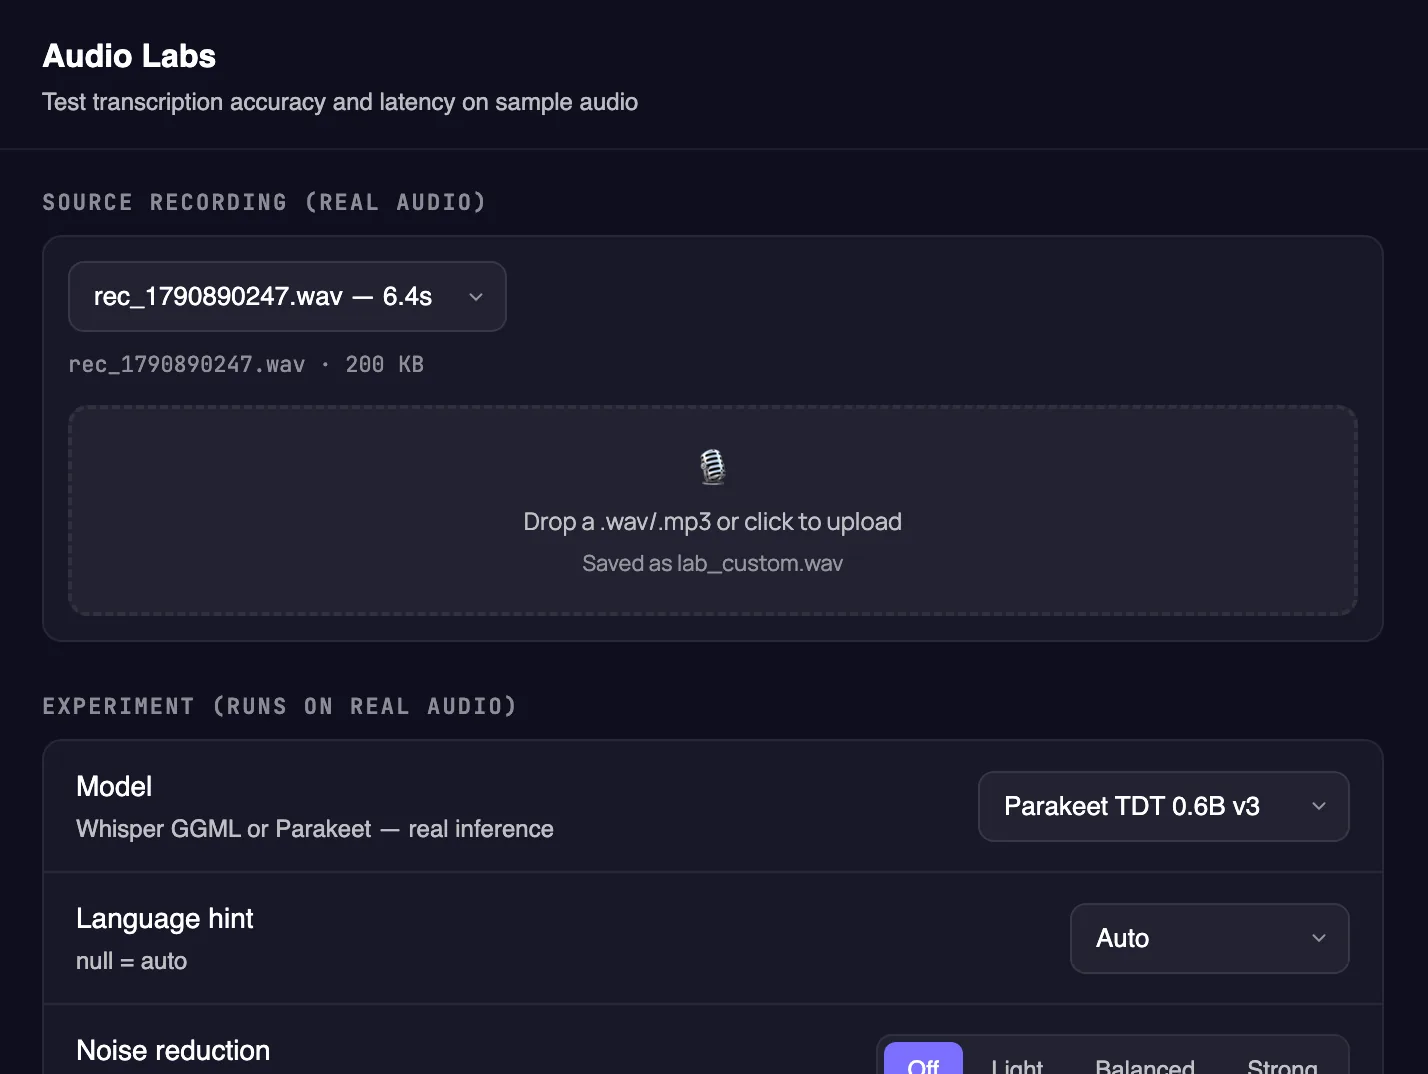
Task: Click the EXPERIMENT (RUNS ON REAL AUDIO) heading
Action: (280, 706)
